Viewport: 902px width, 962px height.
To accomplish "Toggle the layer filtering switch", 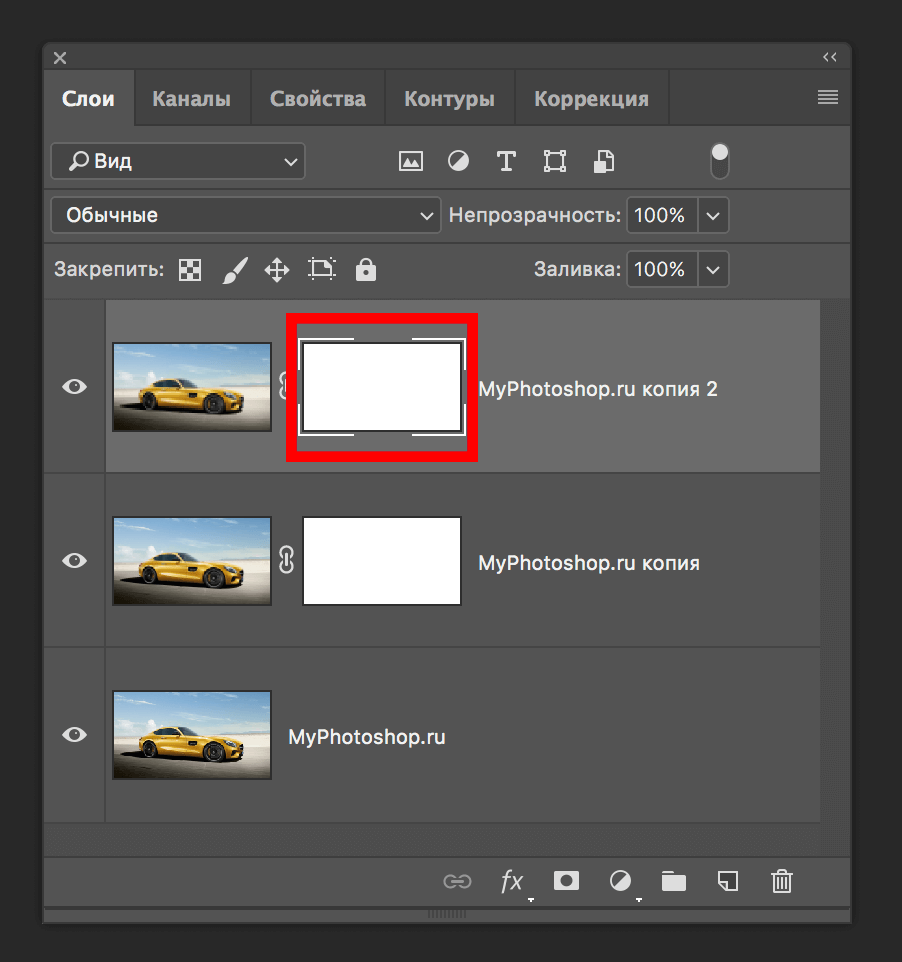I will click(x=719, y=161).
